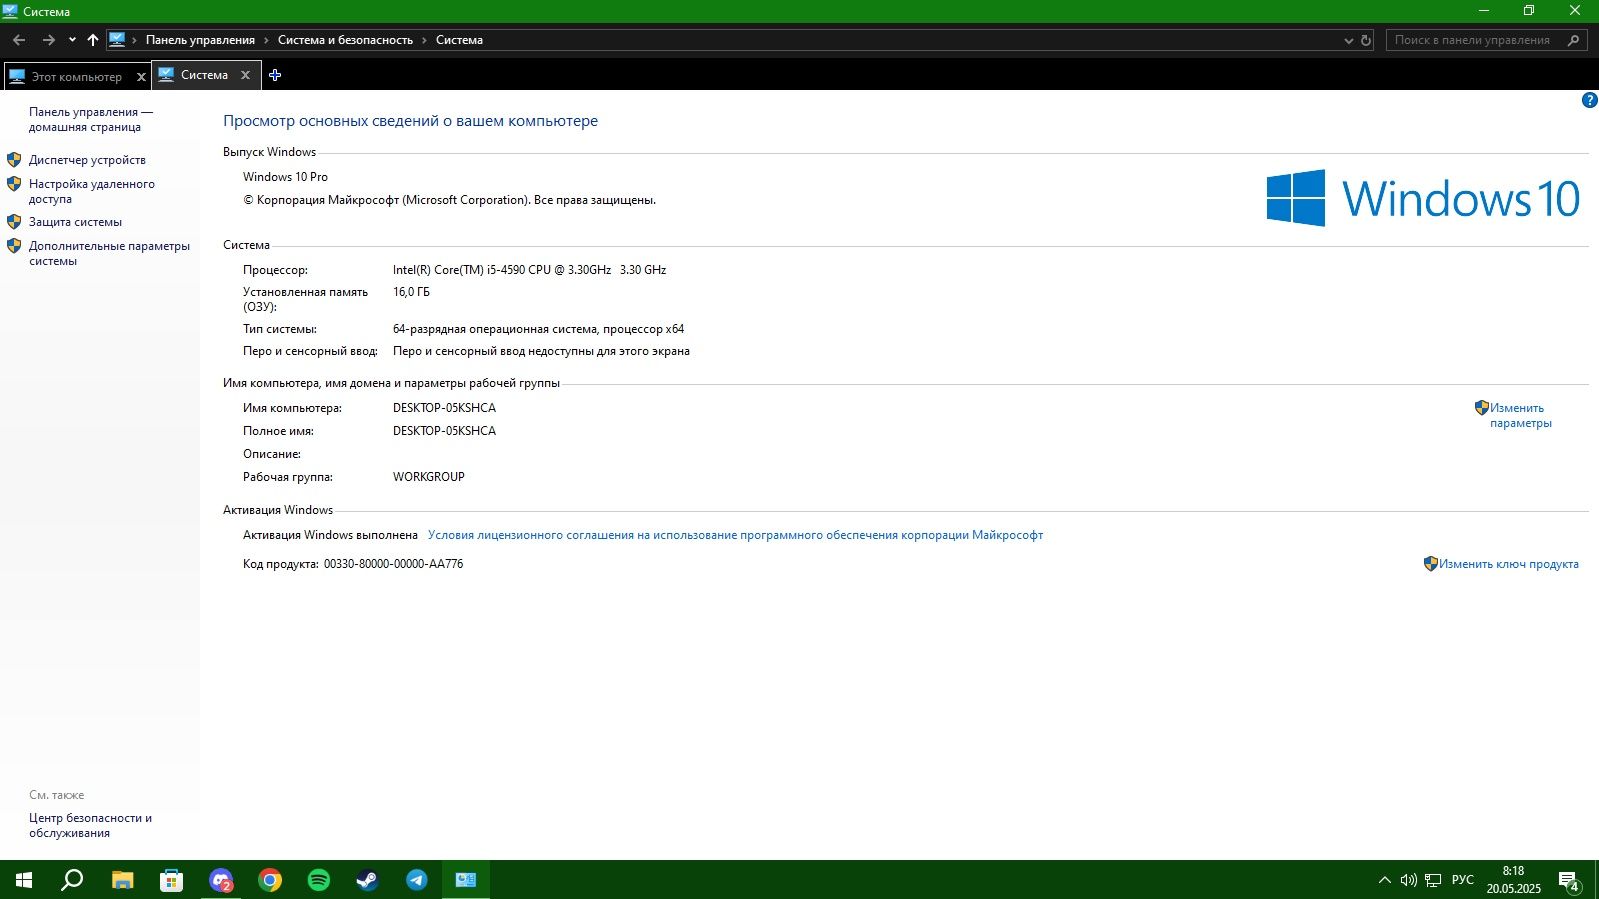
Task: Open Google Chrome from taskbar
Action: click(x=270, y=880)
